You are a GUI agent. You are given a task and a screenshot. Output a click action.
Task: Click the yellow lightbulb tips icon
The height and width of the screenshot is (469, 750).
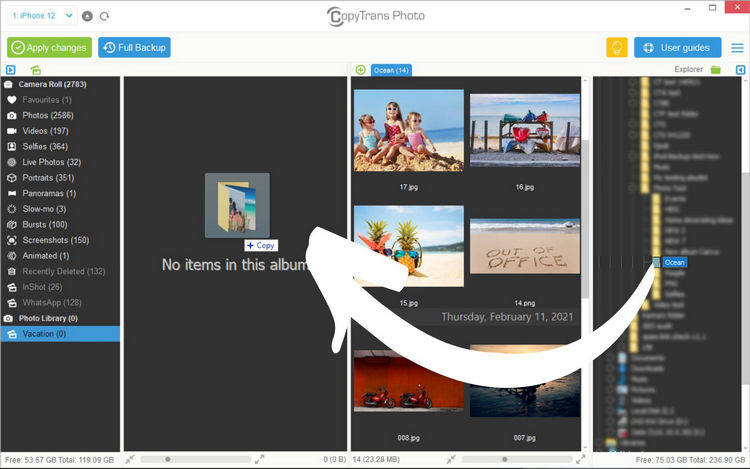(x=616, y=48)
